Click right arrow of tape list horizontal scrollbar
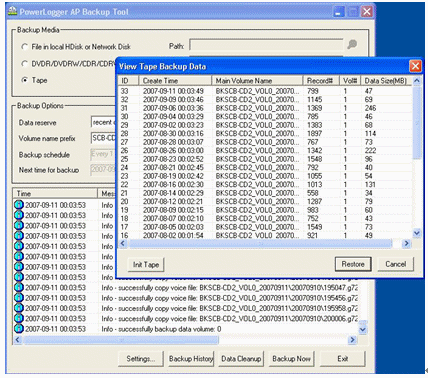The width and height of the screenshot is (428, 378). point(406,244)
